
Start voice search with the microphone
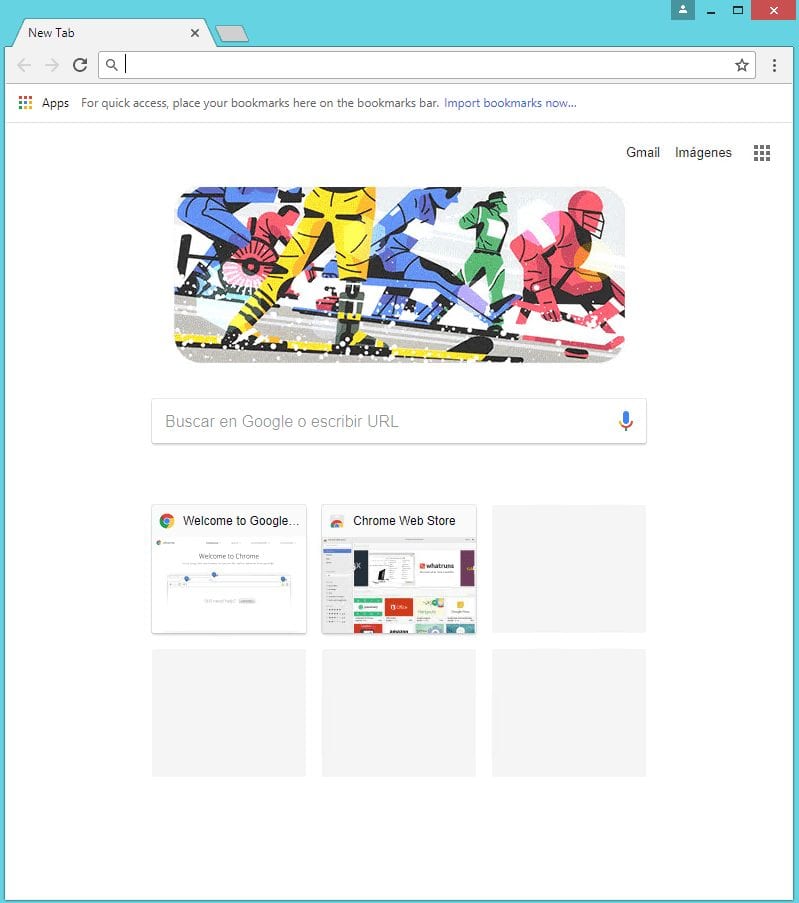(x=626, y=421)
